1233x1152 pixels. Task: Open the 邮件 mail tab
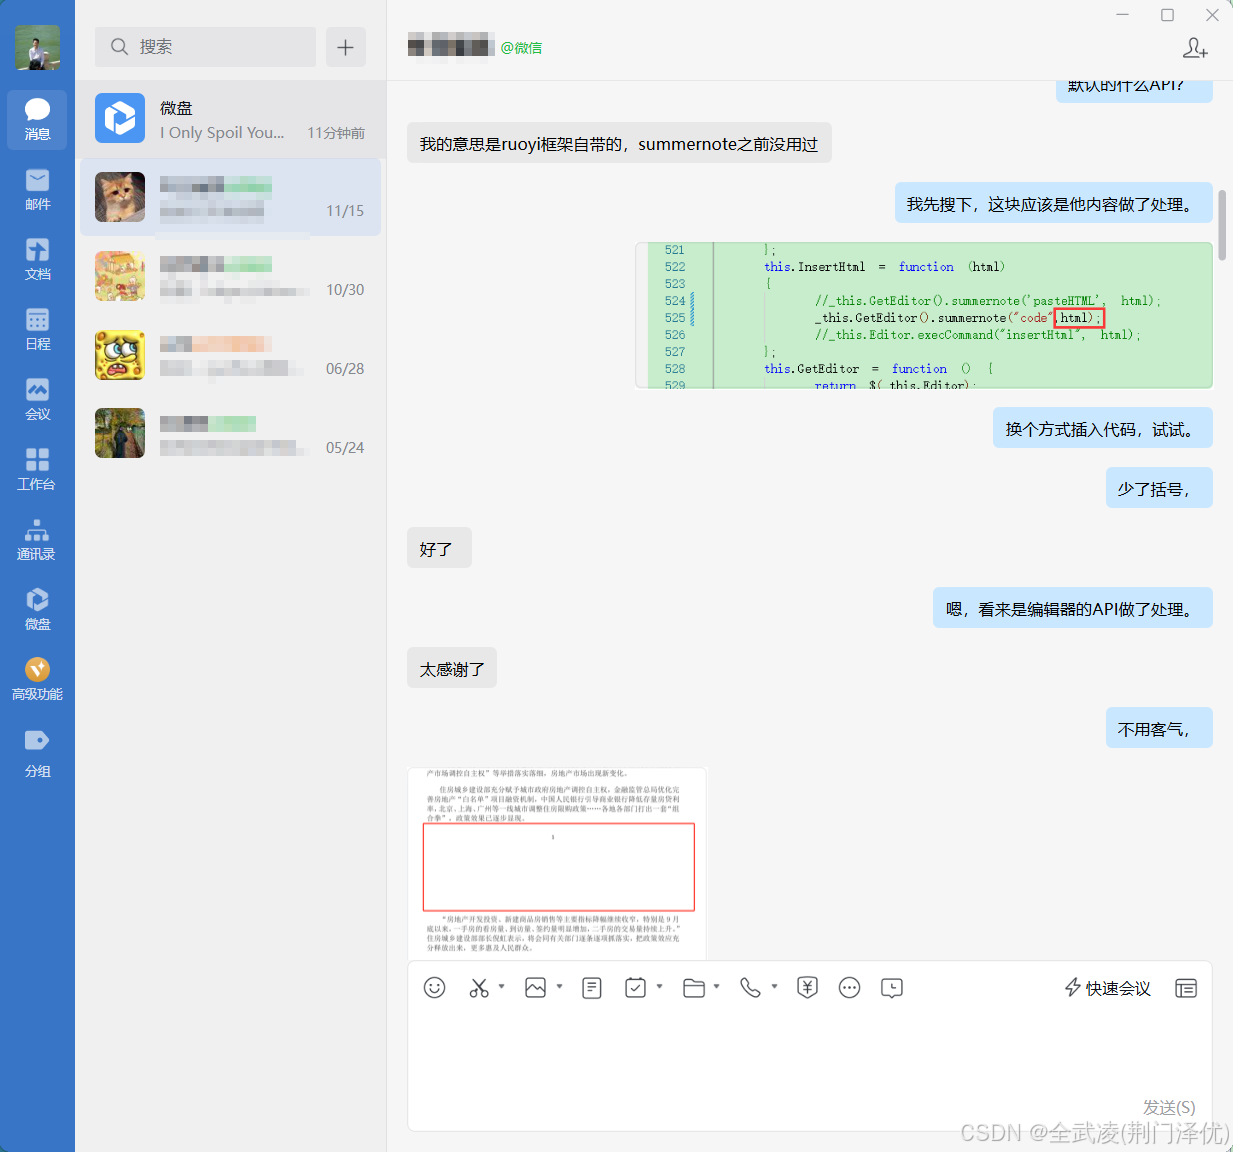[x=37, y=188]
